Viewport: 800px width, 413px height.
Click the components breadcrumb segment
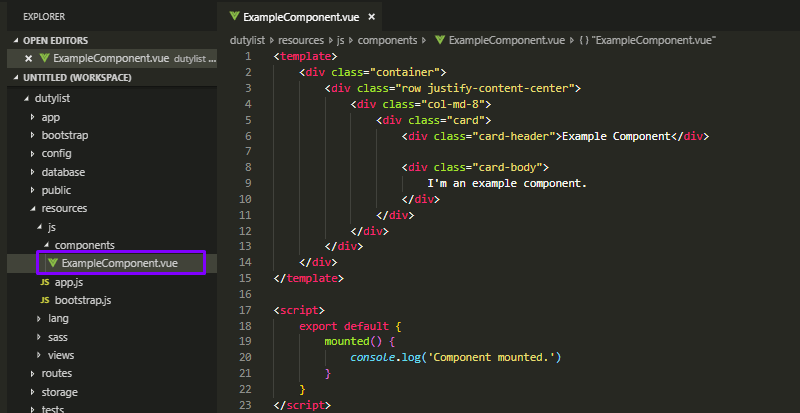pyautogui.click(x=387, y=40)
